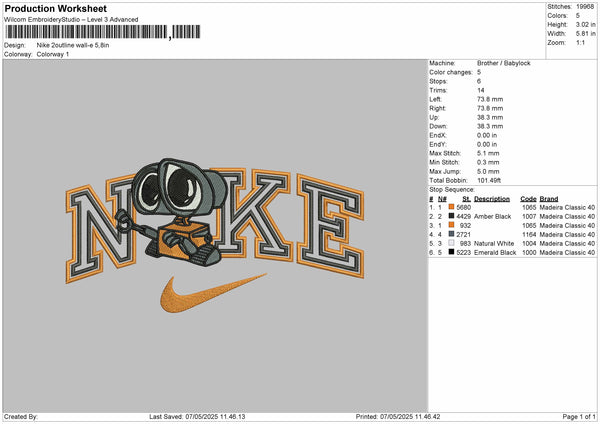The width and height of the screenshot is (600, 424).
Task: Click the orange swatch in the 932 row
Action: [x=452, y=225]
